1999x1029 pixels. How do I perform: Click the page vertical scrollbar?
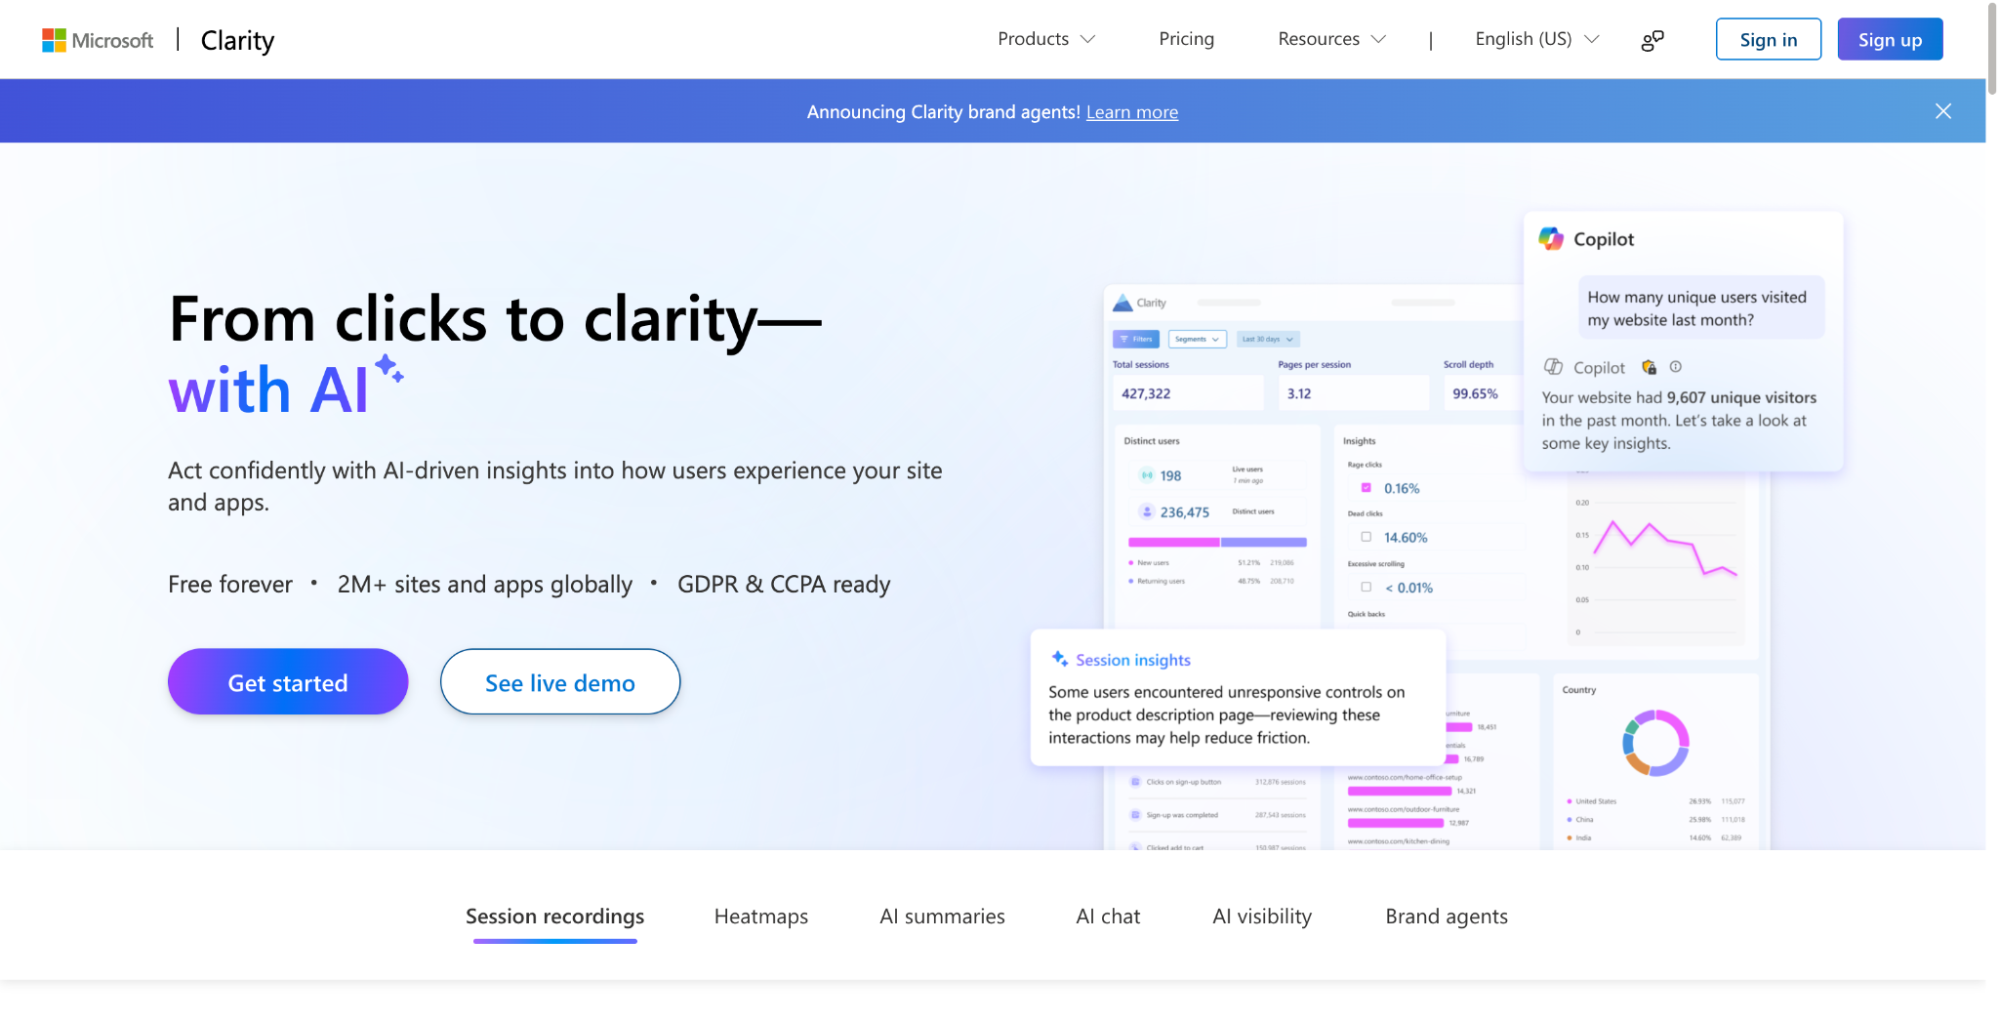1992,50
